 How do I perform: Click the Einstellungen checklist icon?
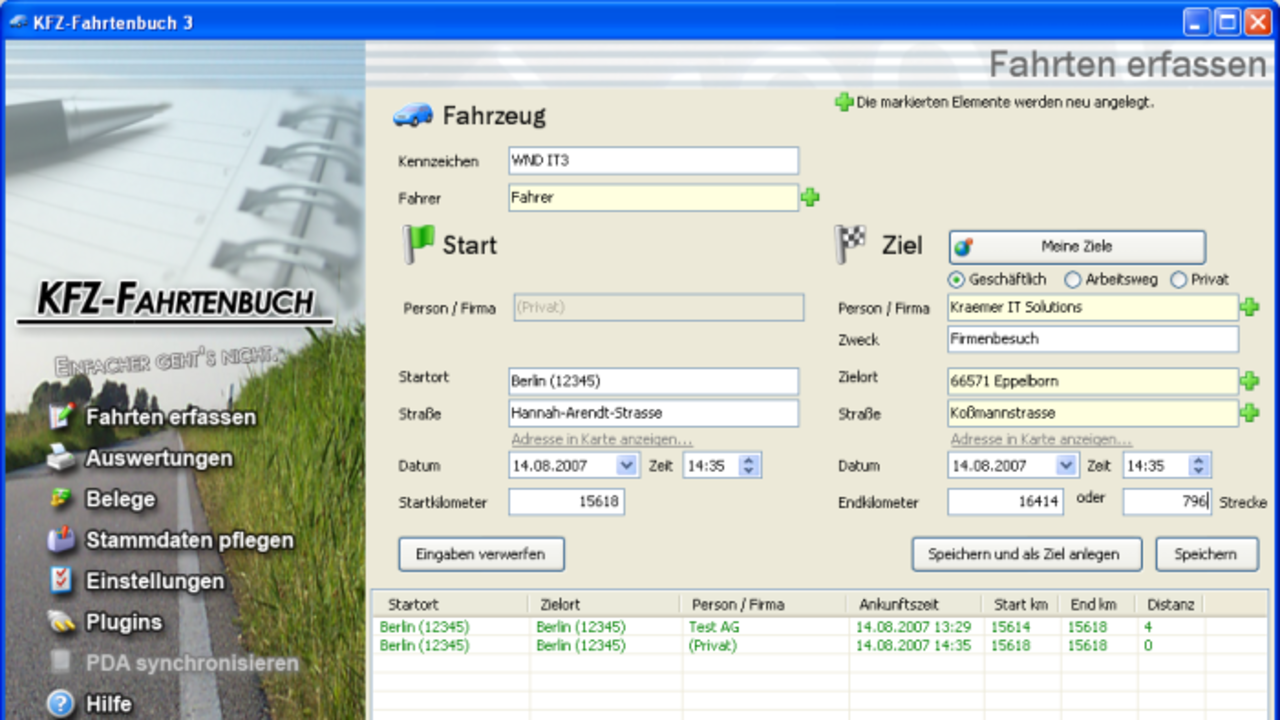click(62, 581)
